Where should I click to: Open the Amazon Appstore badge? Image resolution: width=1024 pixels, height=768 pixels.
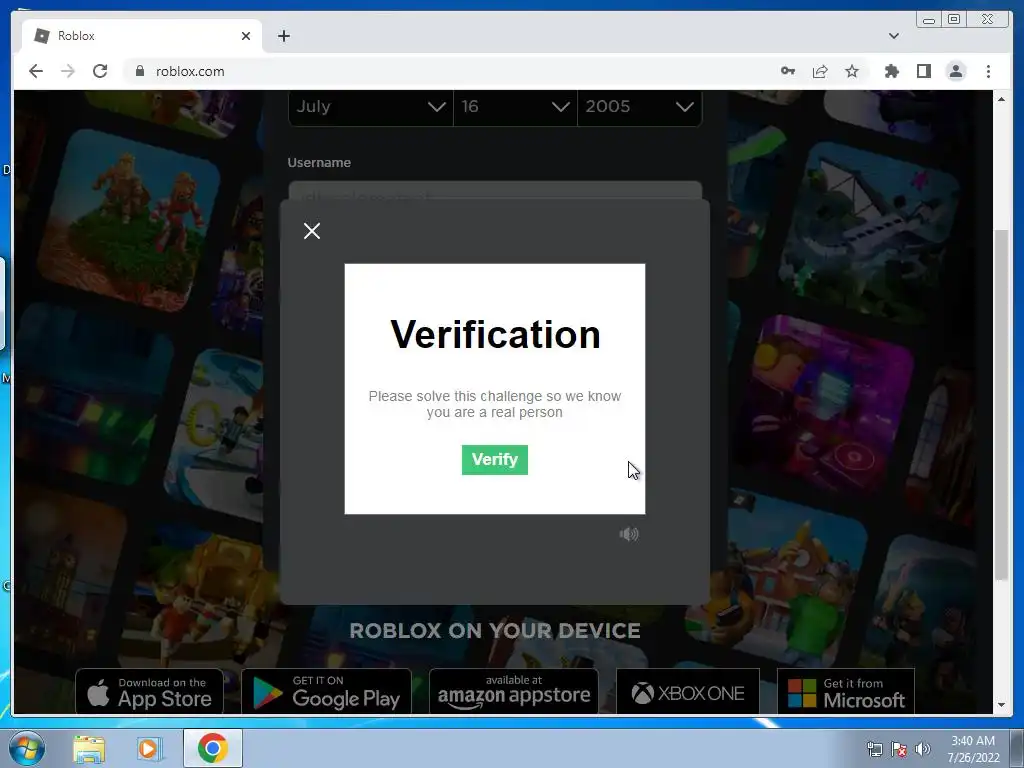point(514,691)
